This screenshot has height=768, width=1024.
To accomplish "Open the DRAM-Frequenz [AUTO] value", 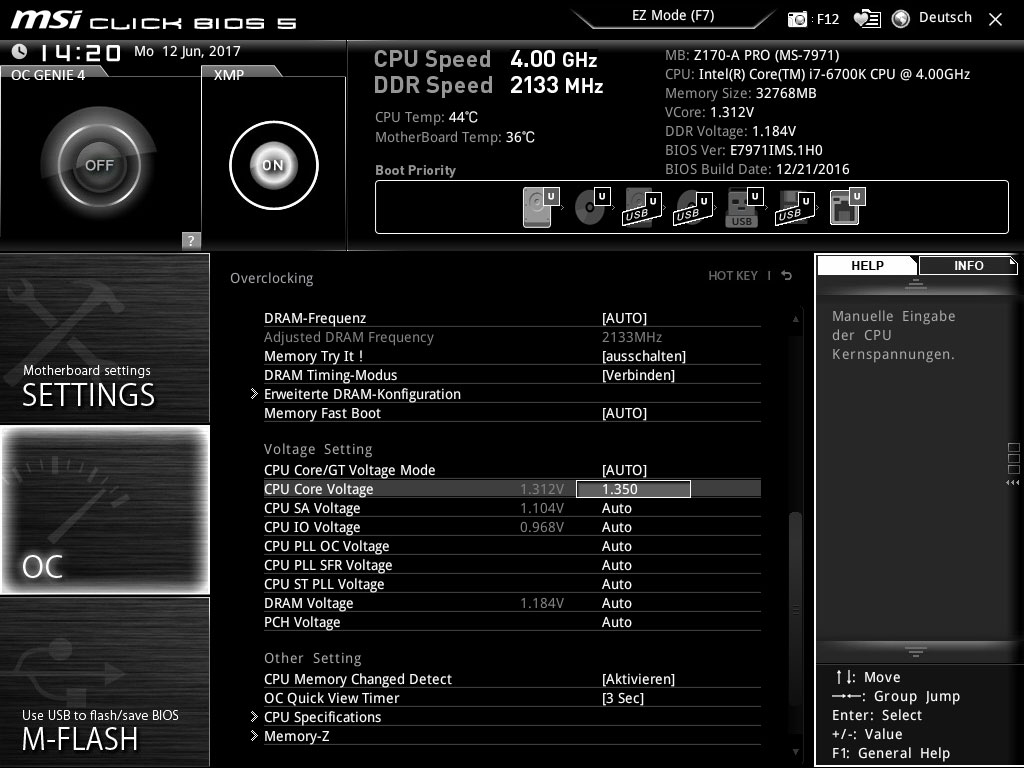I will point(624,318).
